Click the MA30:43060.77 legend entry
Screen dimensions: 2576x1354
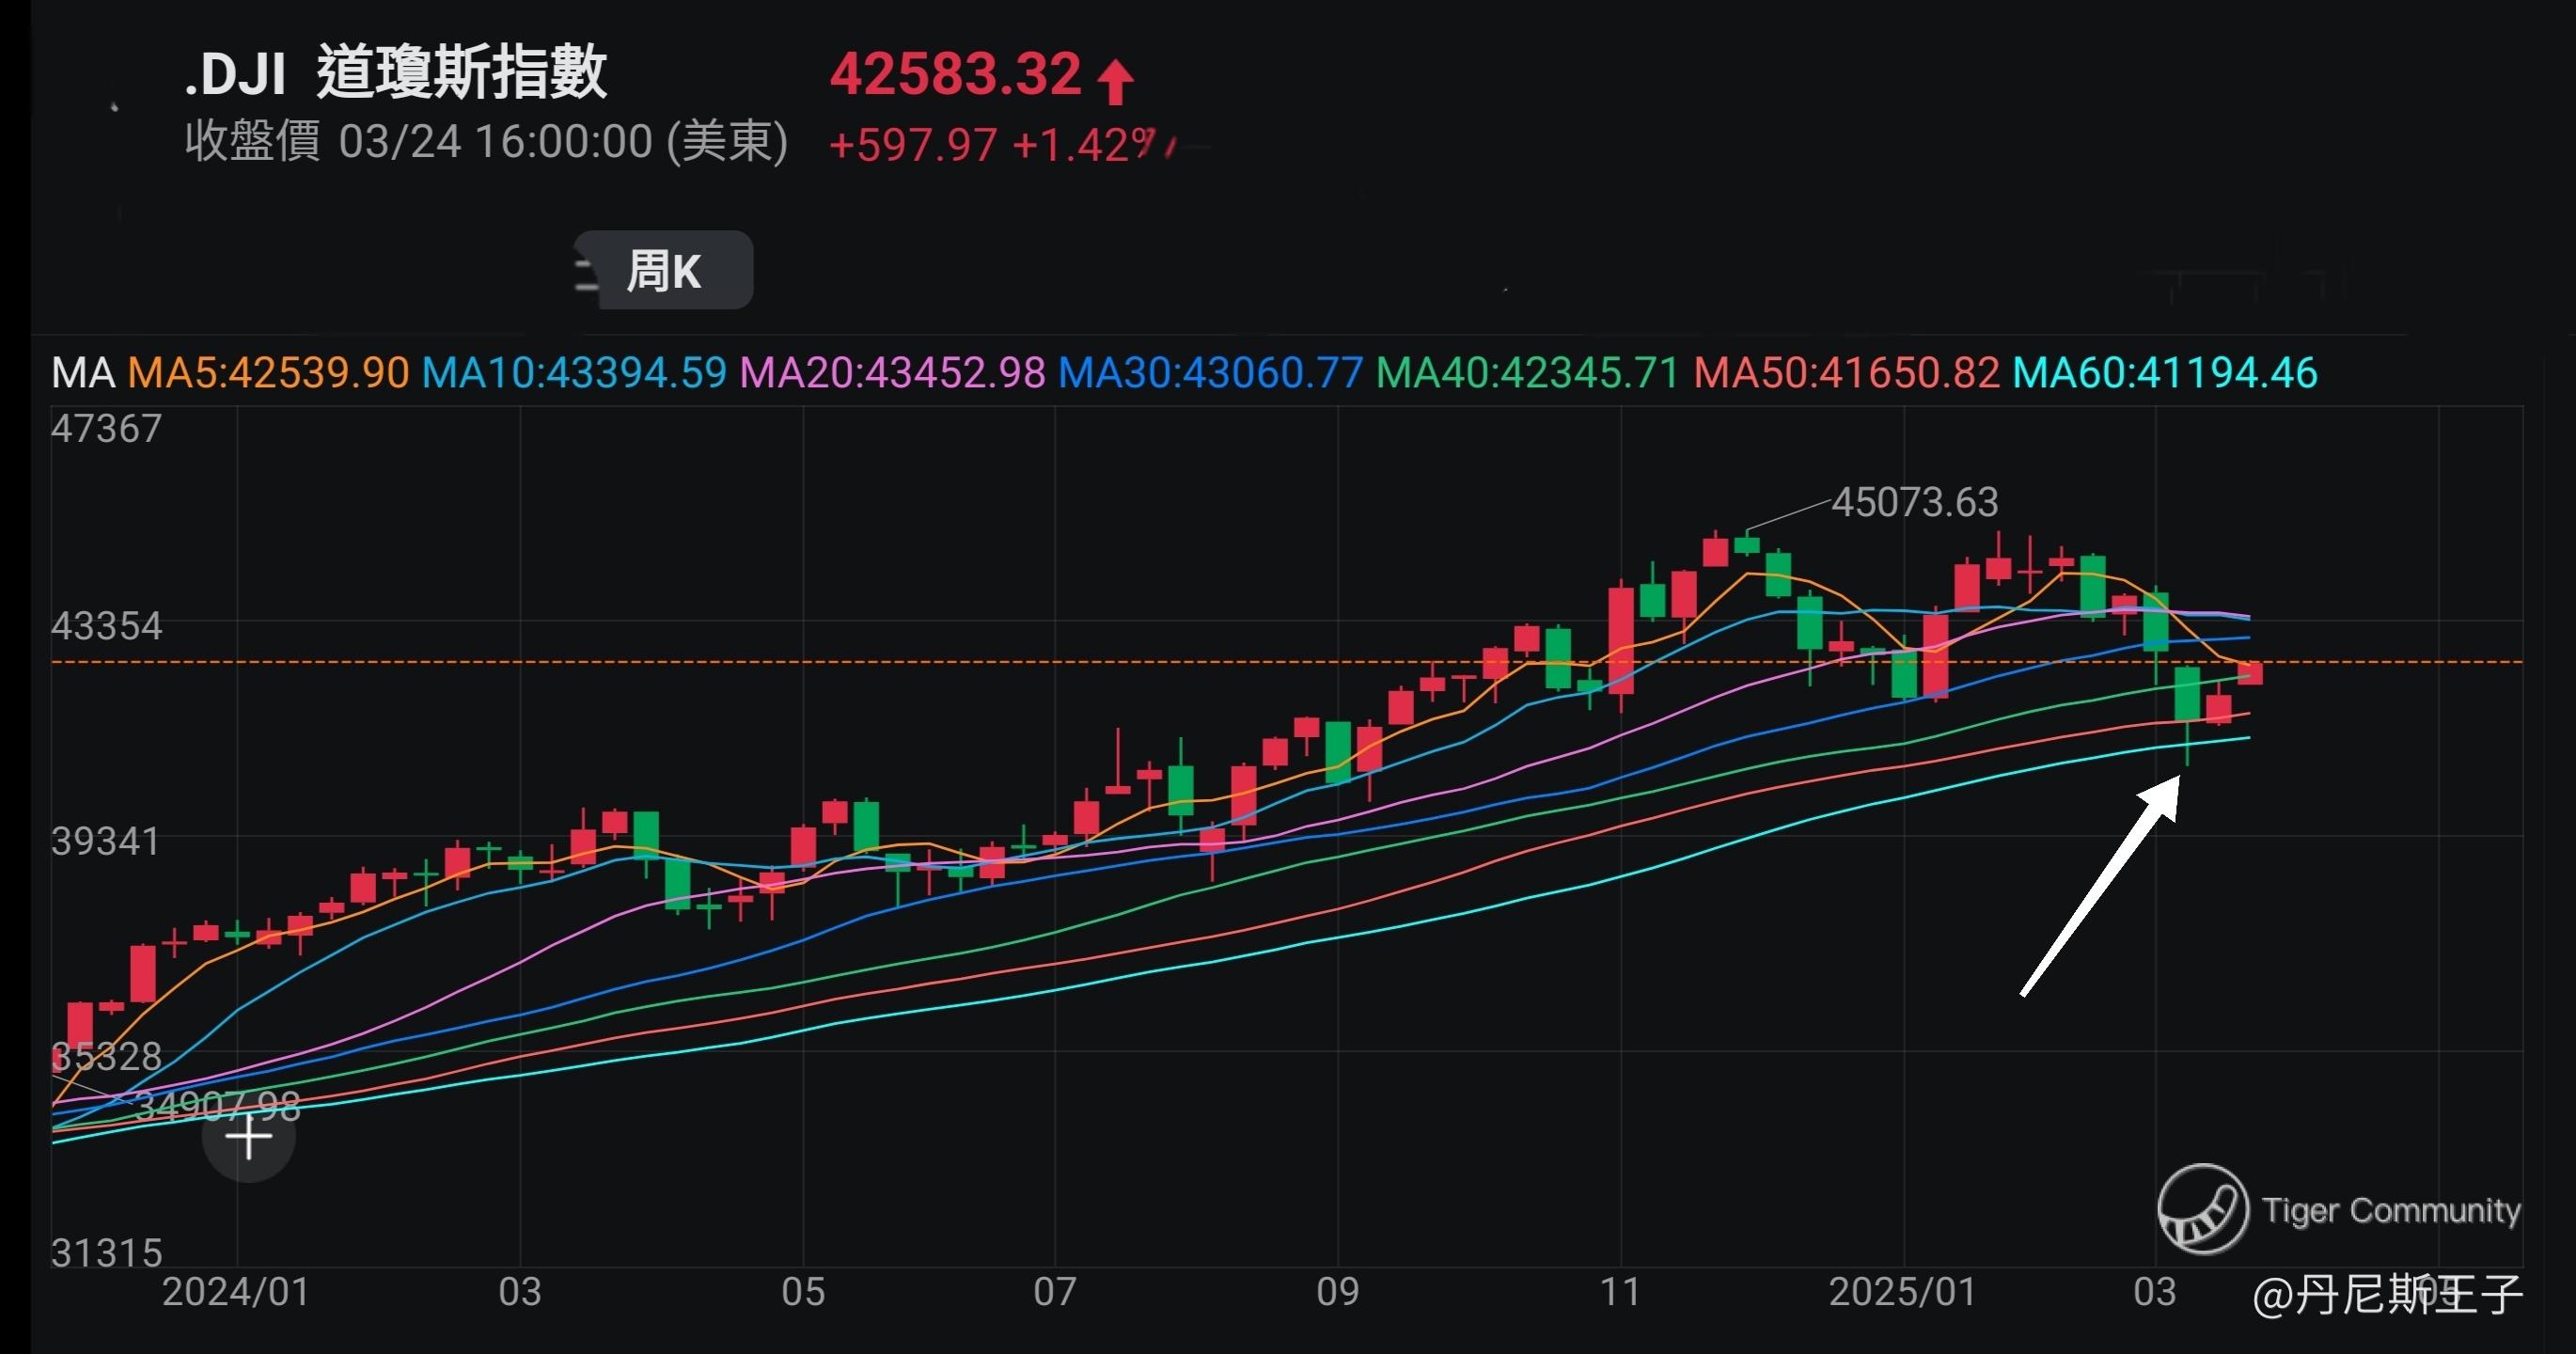[1210, 373]
